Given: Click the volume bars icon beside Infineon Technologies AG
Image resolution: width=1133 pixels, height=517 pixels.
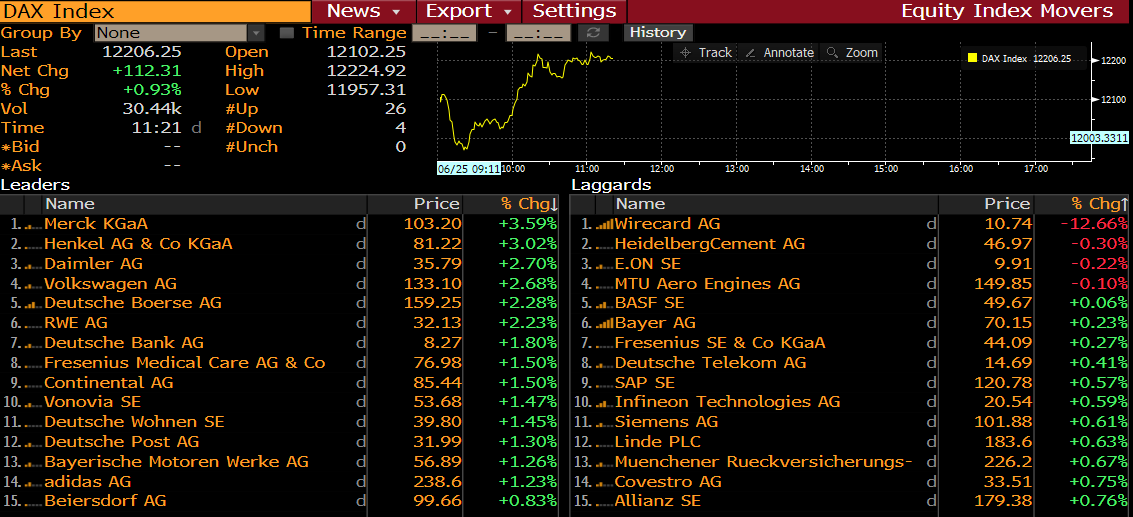Looking at the screenshot, I should 604,402.
